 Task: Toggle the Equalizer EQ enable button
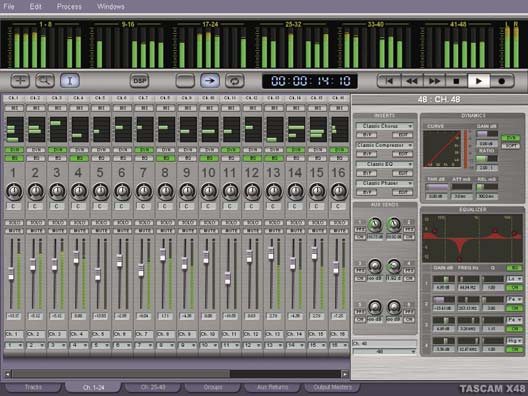click(515, 268)
